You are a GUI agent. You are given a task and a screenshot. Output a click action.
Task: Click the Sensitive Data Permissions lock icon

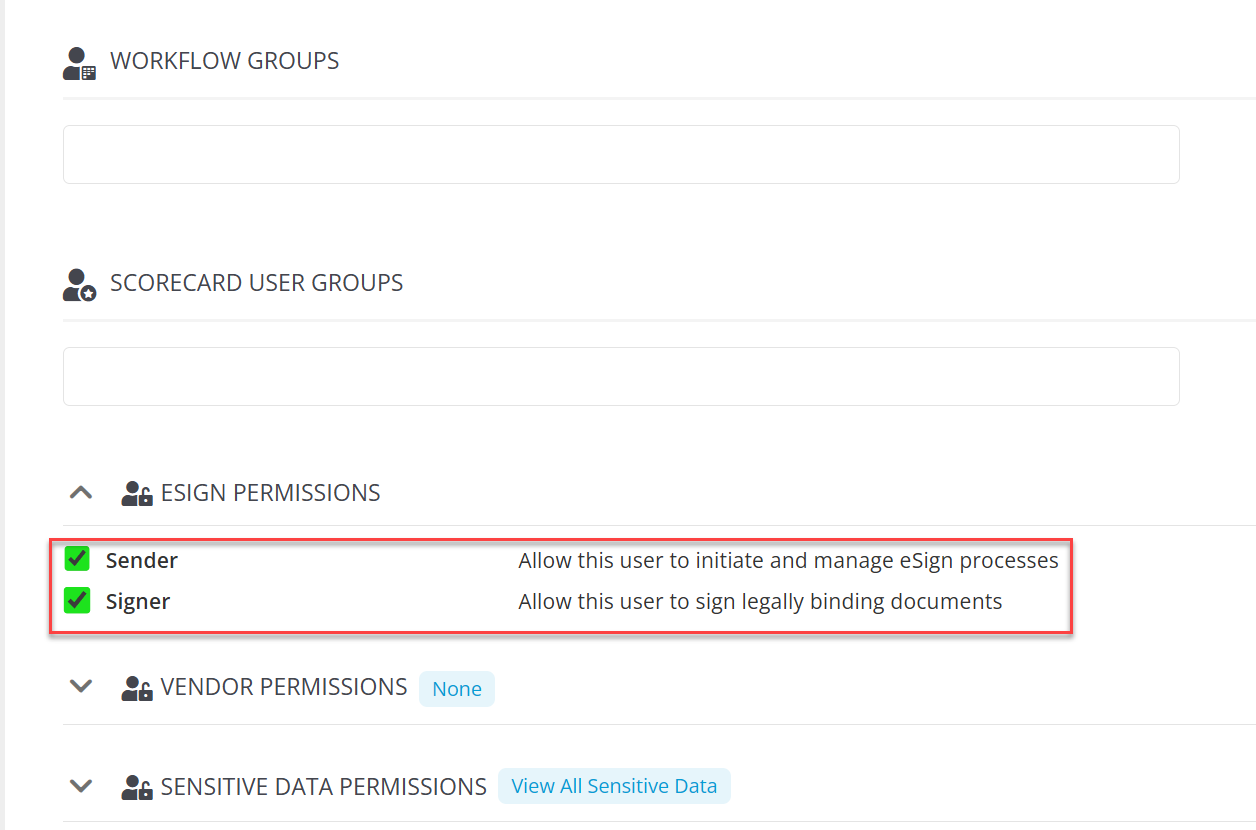pos(137,787)
